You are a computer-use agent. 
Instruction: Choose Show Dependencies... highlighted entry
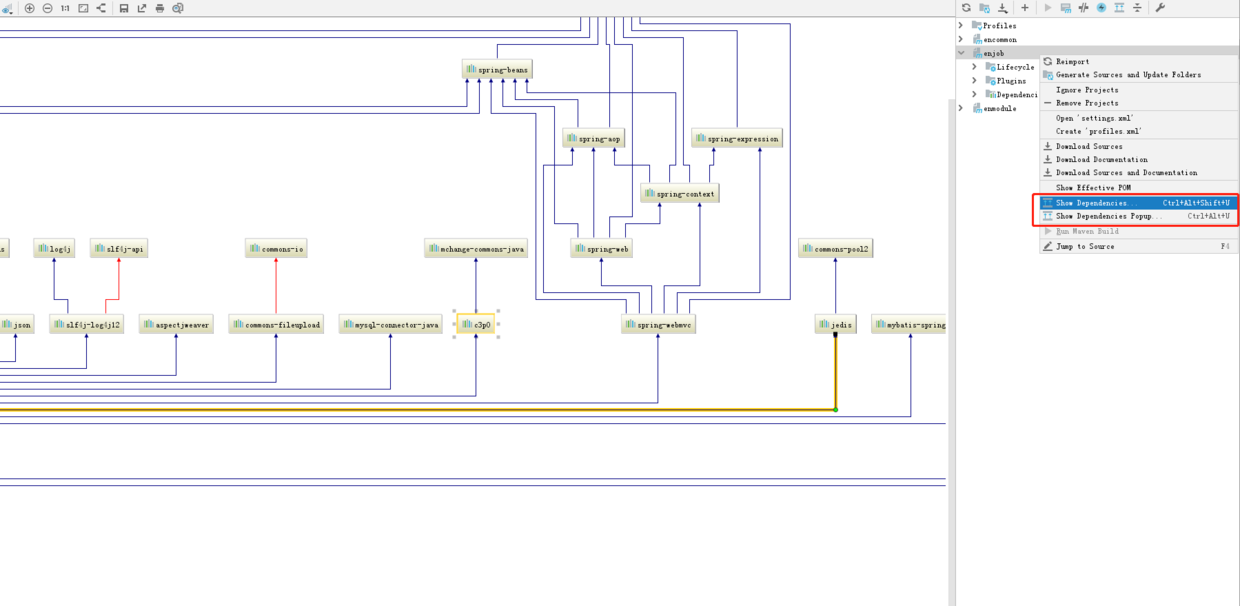[x=1139, y=203]
